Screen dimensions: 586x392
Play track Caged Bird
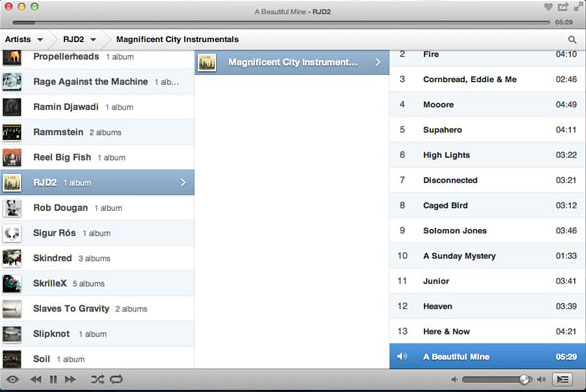[x=488, y=205]
